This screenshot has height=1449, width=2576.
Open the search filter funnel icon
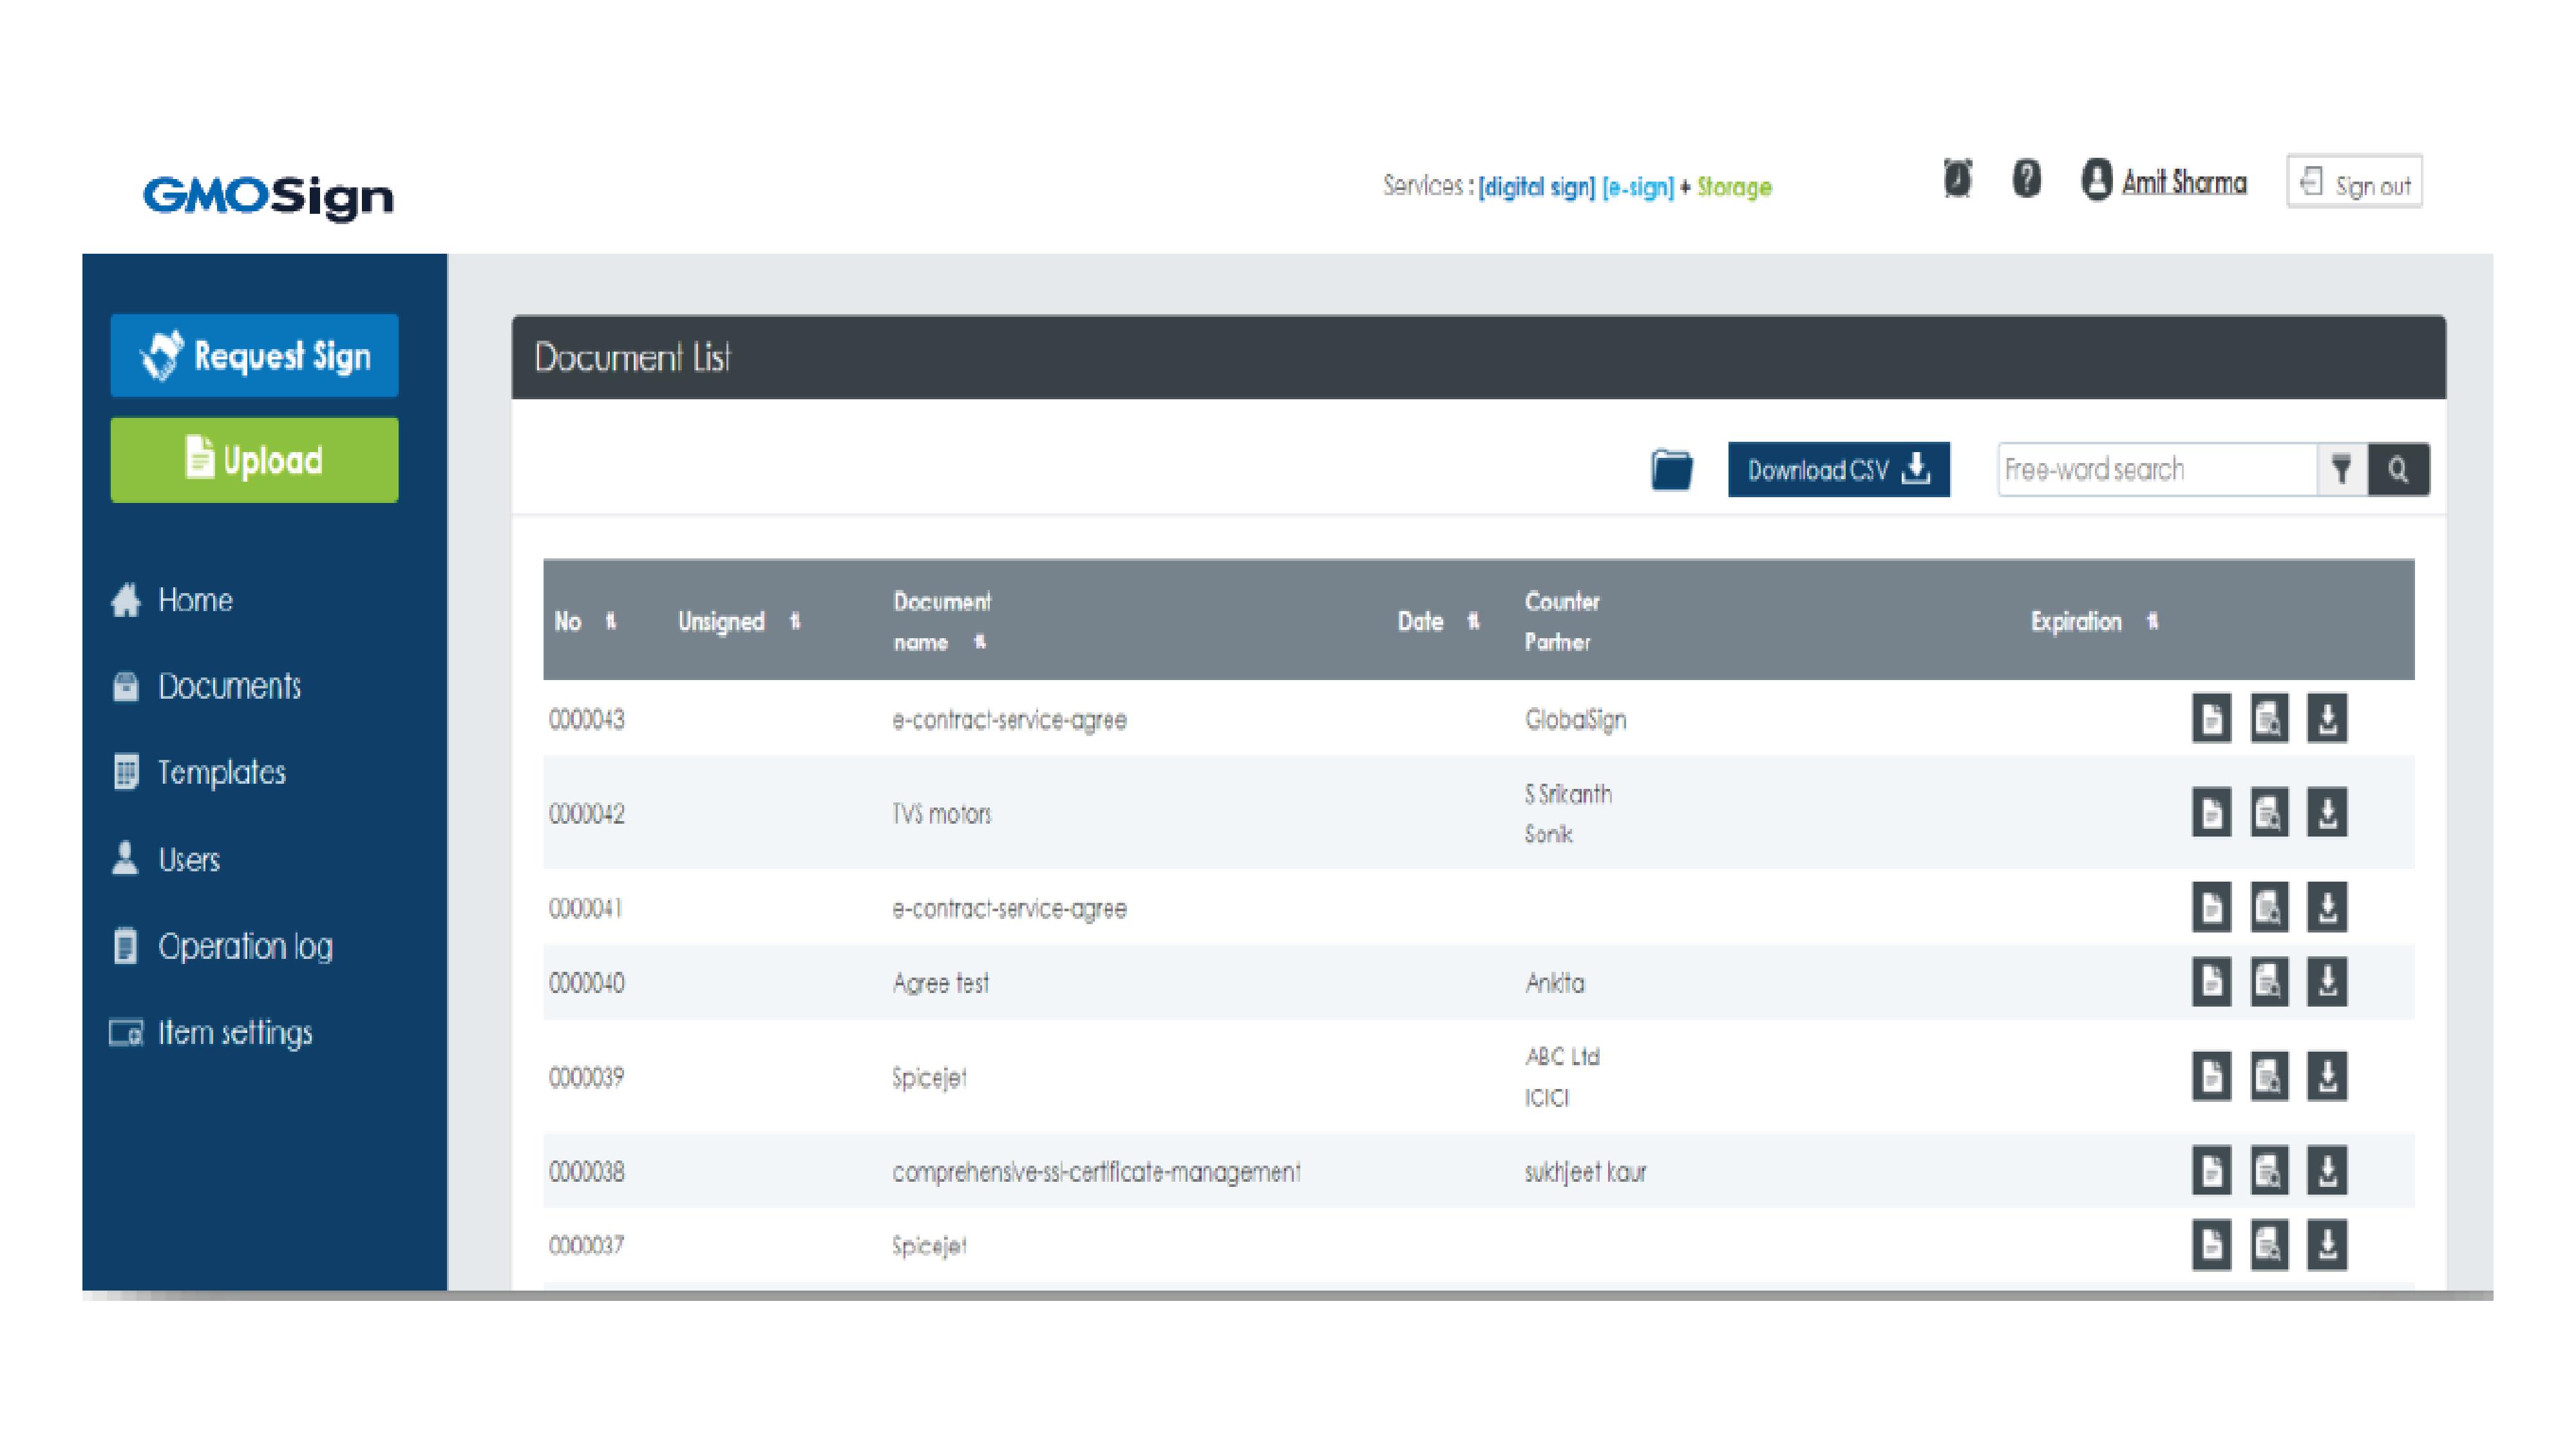point(2341,469)
